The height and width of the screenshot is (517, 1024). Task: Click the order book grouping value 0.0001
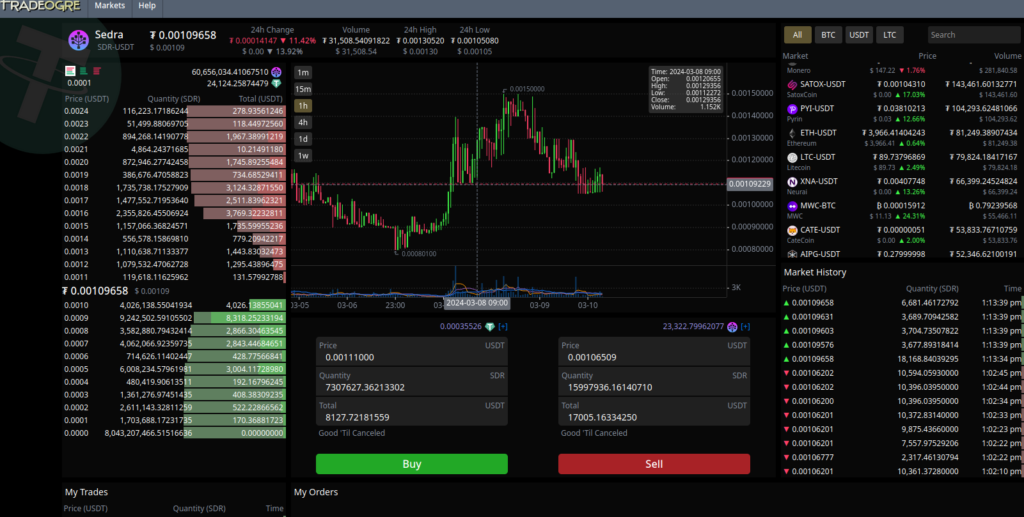[x=79, y=84]
